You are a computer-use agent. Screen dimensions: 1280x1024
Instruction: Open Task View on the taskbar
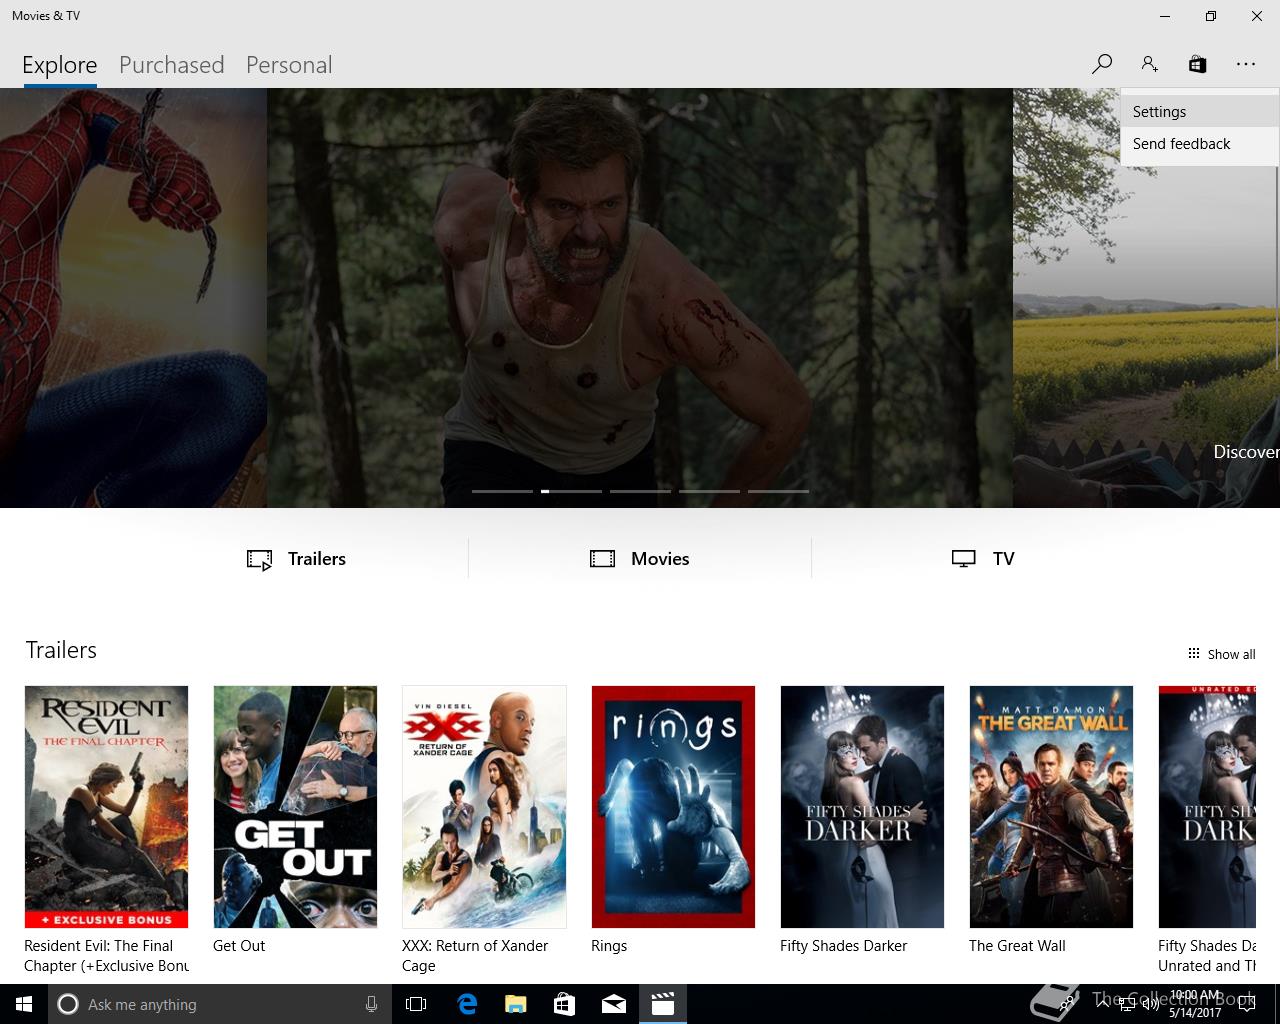pyautogui.click(x=416, y=1004)
